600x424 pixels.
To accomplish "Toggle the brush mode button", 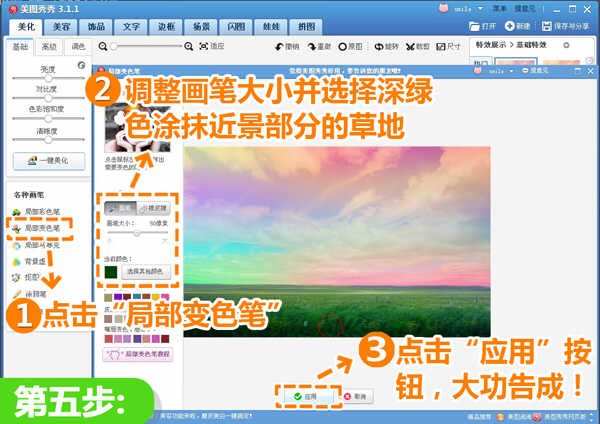I will (121, 208).
